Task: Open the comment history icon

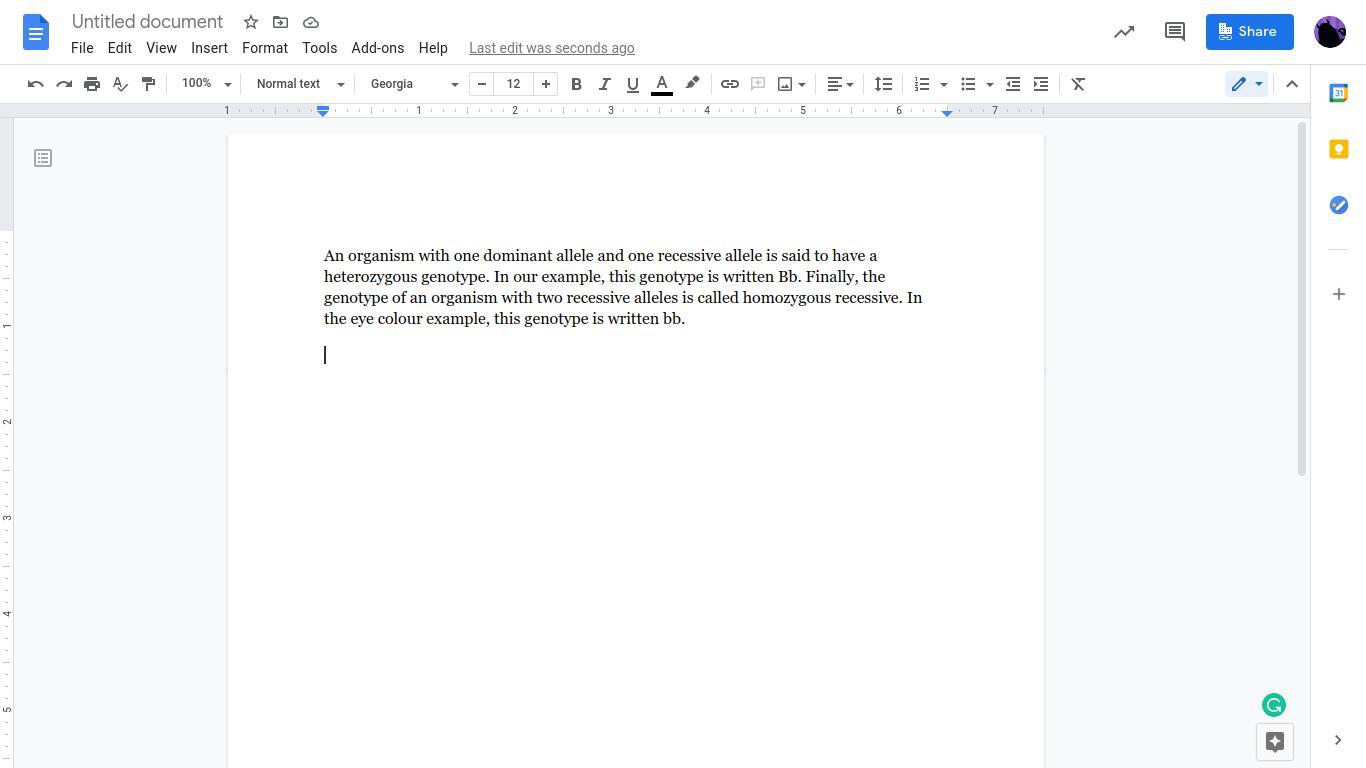Action: (1175, 32)
